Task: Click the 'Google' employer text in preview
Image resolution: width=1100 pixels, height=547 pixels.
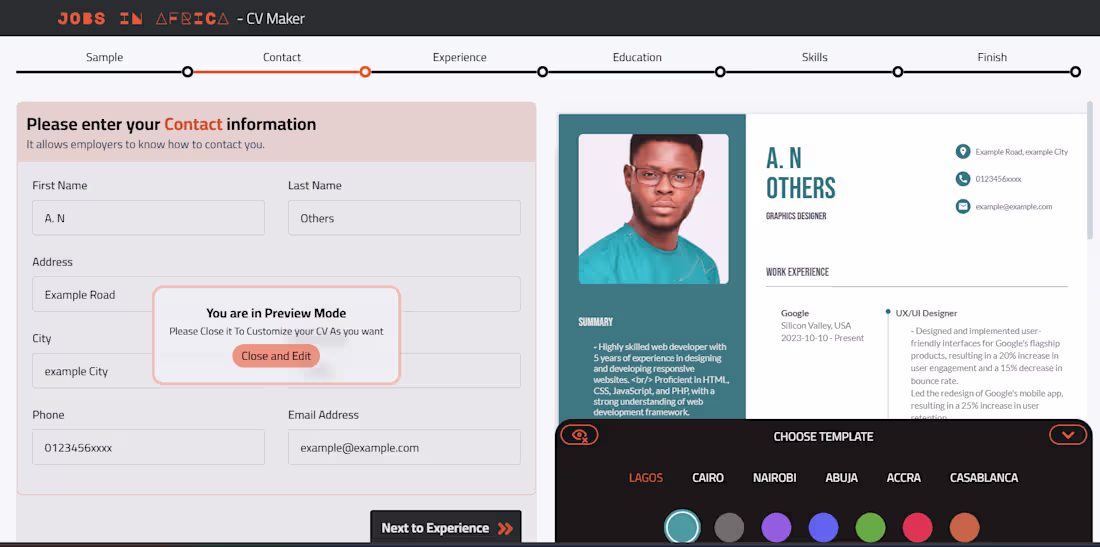Action: point(795,313)
